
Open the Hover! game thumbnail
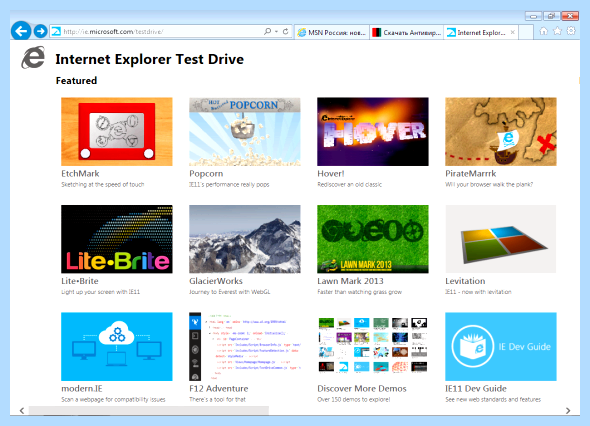[x=373, y=132]
